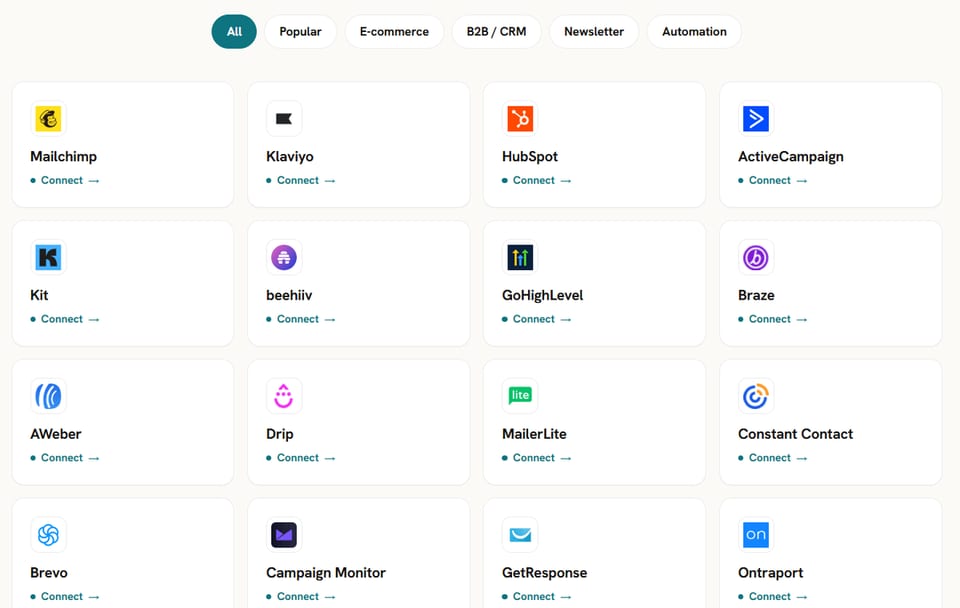The image size is (960, 608).
Task: Click the Mailchimp card title
Action: tap(64, 157)
